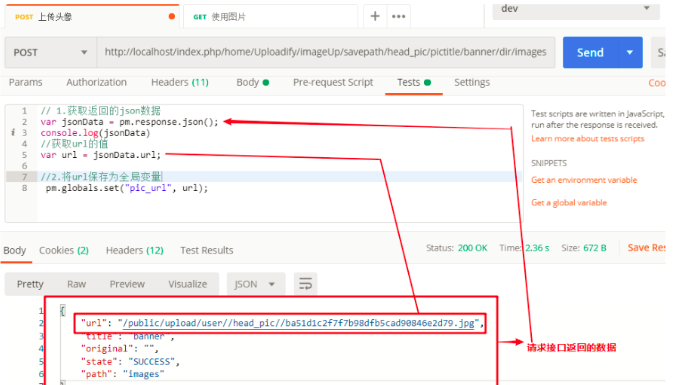Click the 200 OK status text

[x=472, y=248]
